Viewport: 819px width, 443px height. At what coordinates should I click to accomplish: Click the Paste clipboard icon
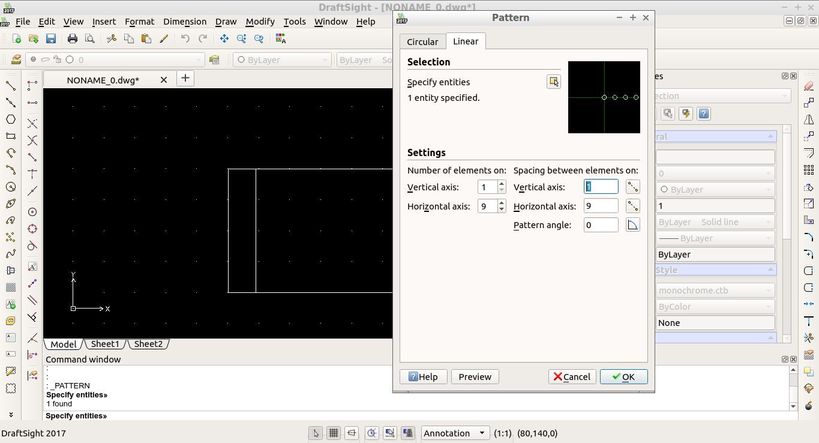pos(146,39)
